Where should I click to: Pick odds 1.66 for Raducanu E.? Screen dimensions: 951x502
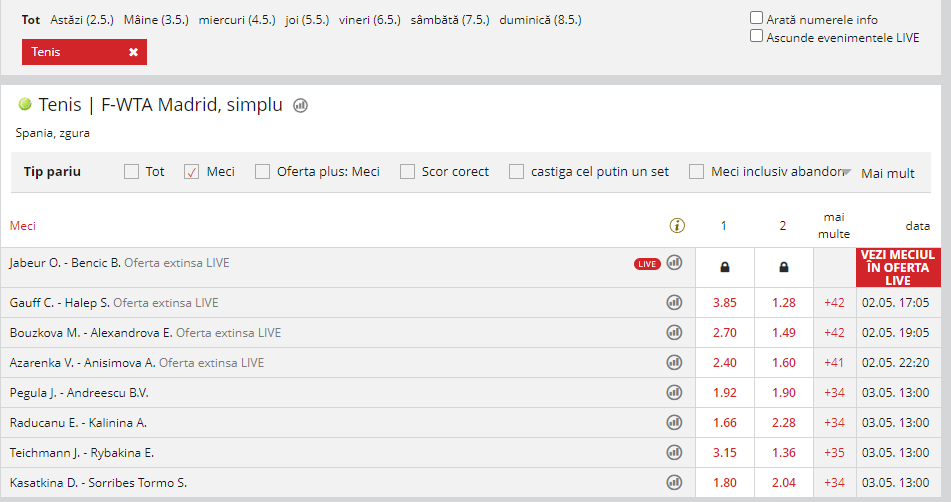725,423
